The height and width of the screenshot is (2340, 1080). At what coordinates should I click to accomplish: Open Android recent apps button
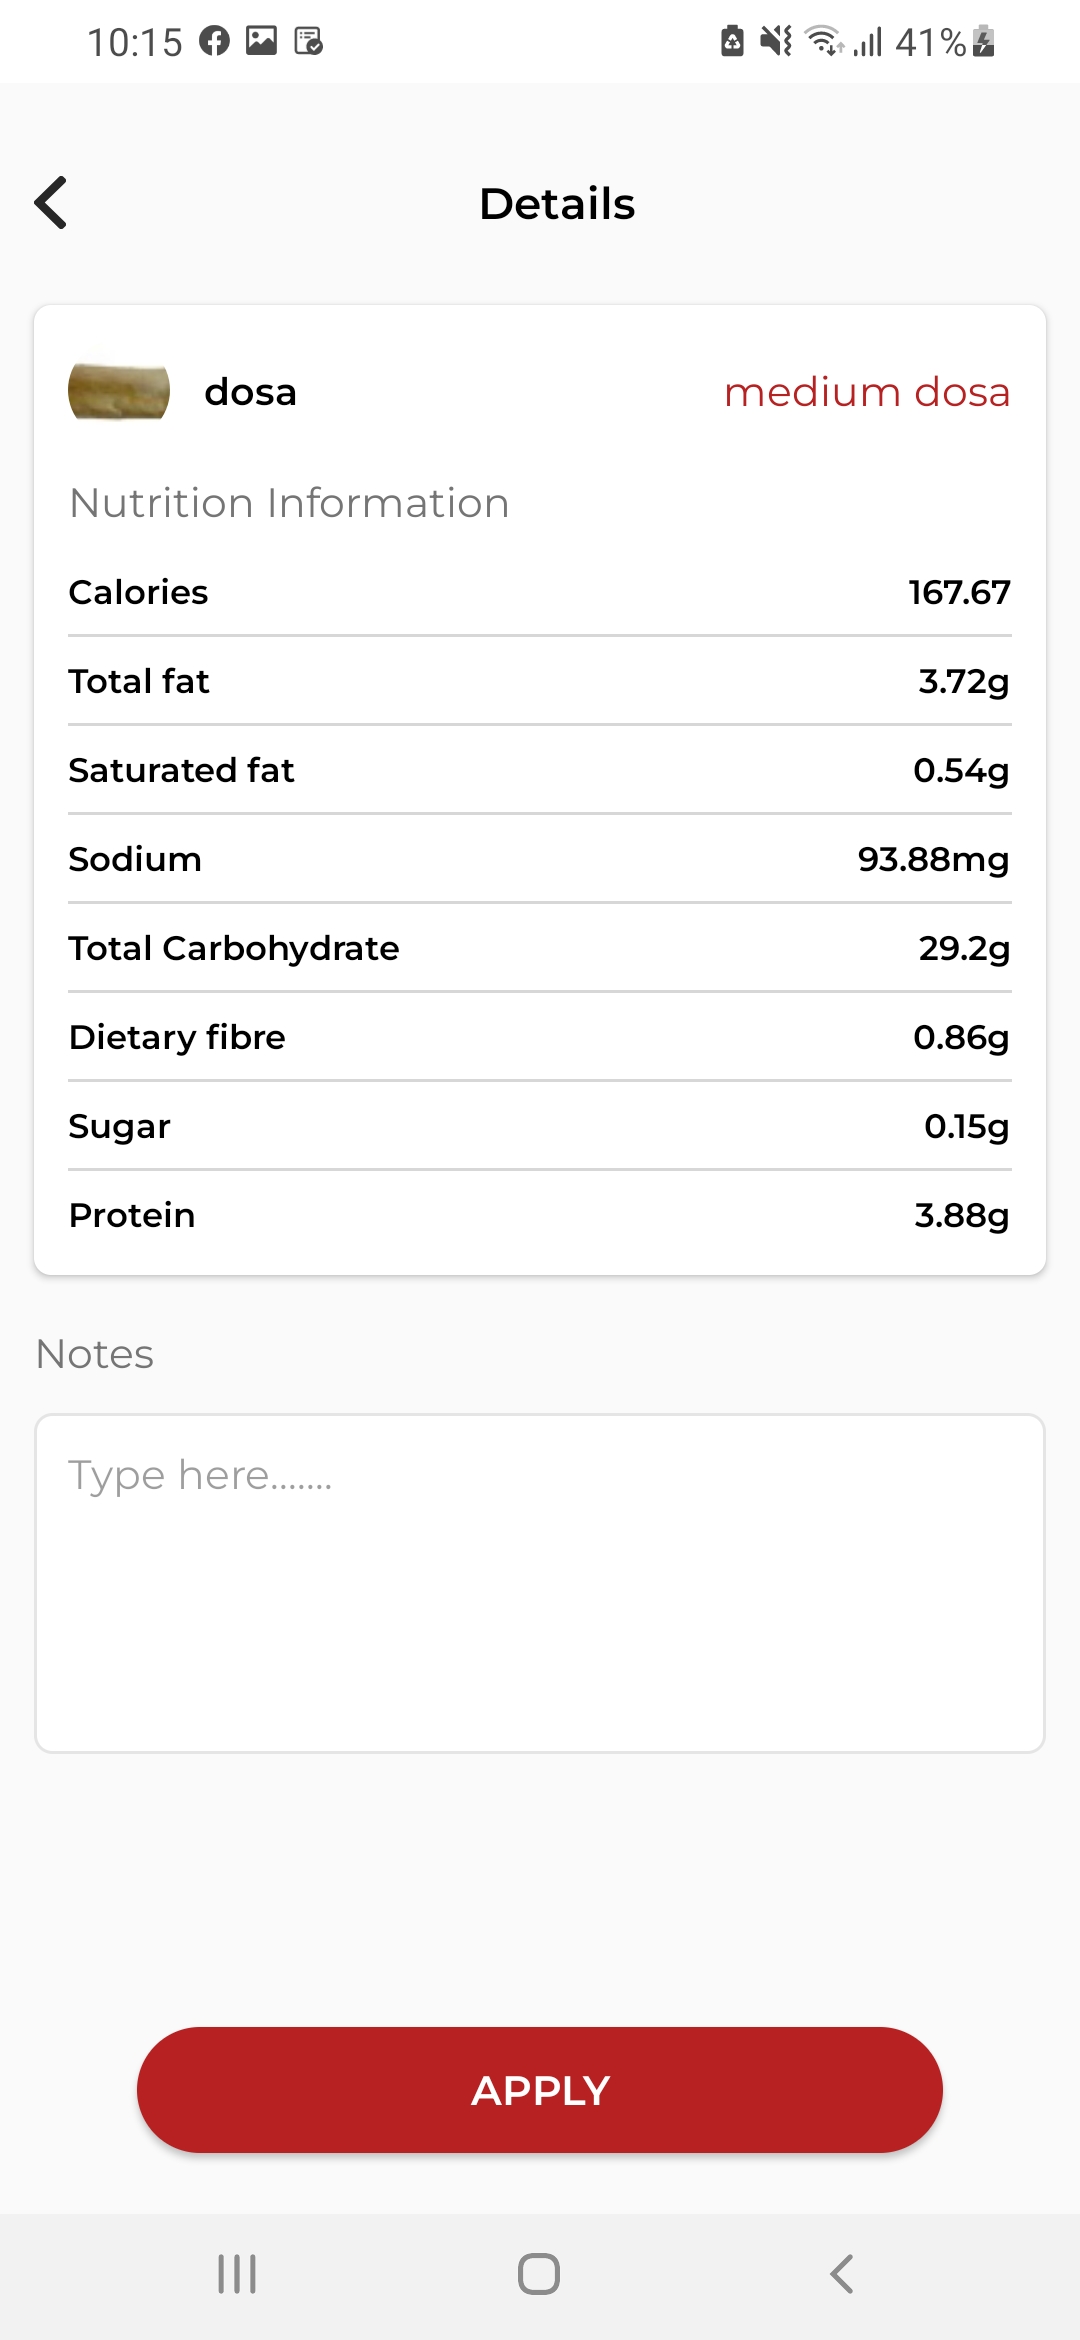pos(237,2273)
